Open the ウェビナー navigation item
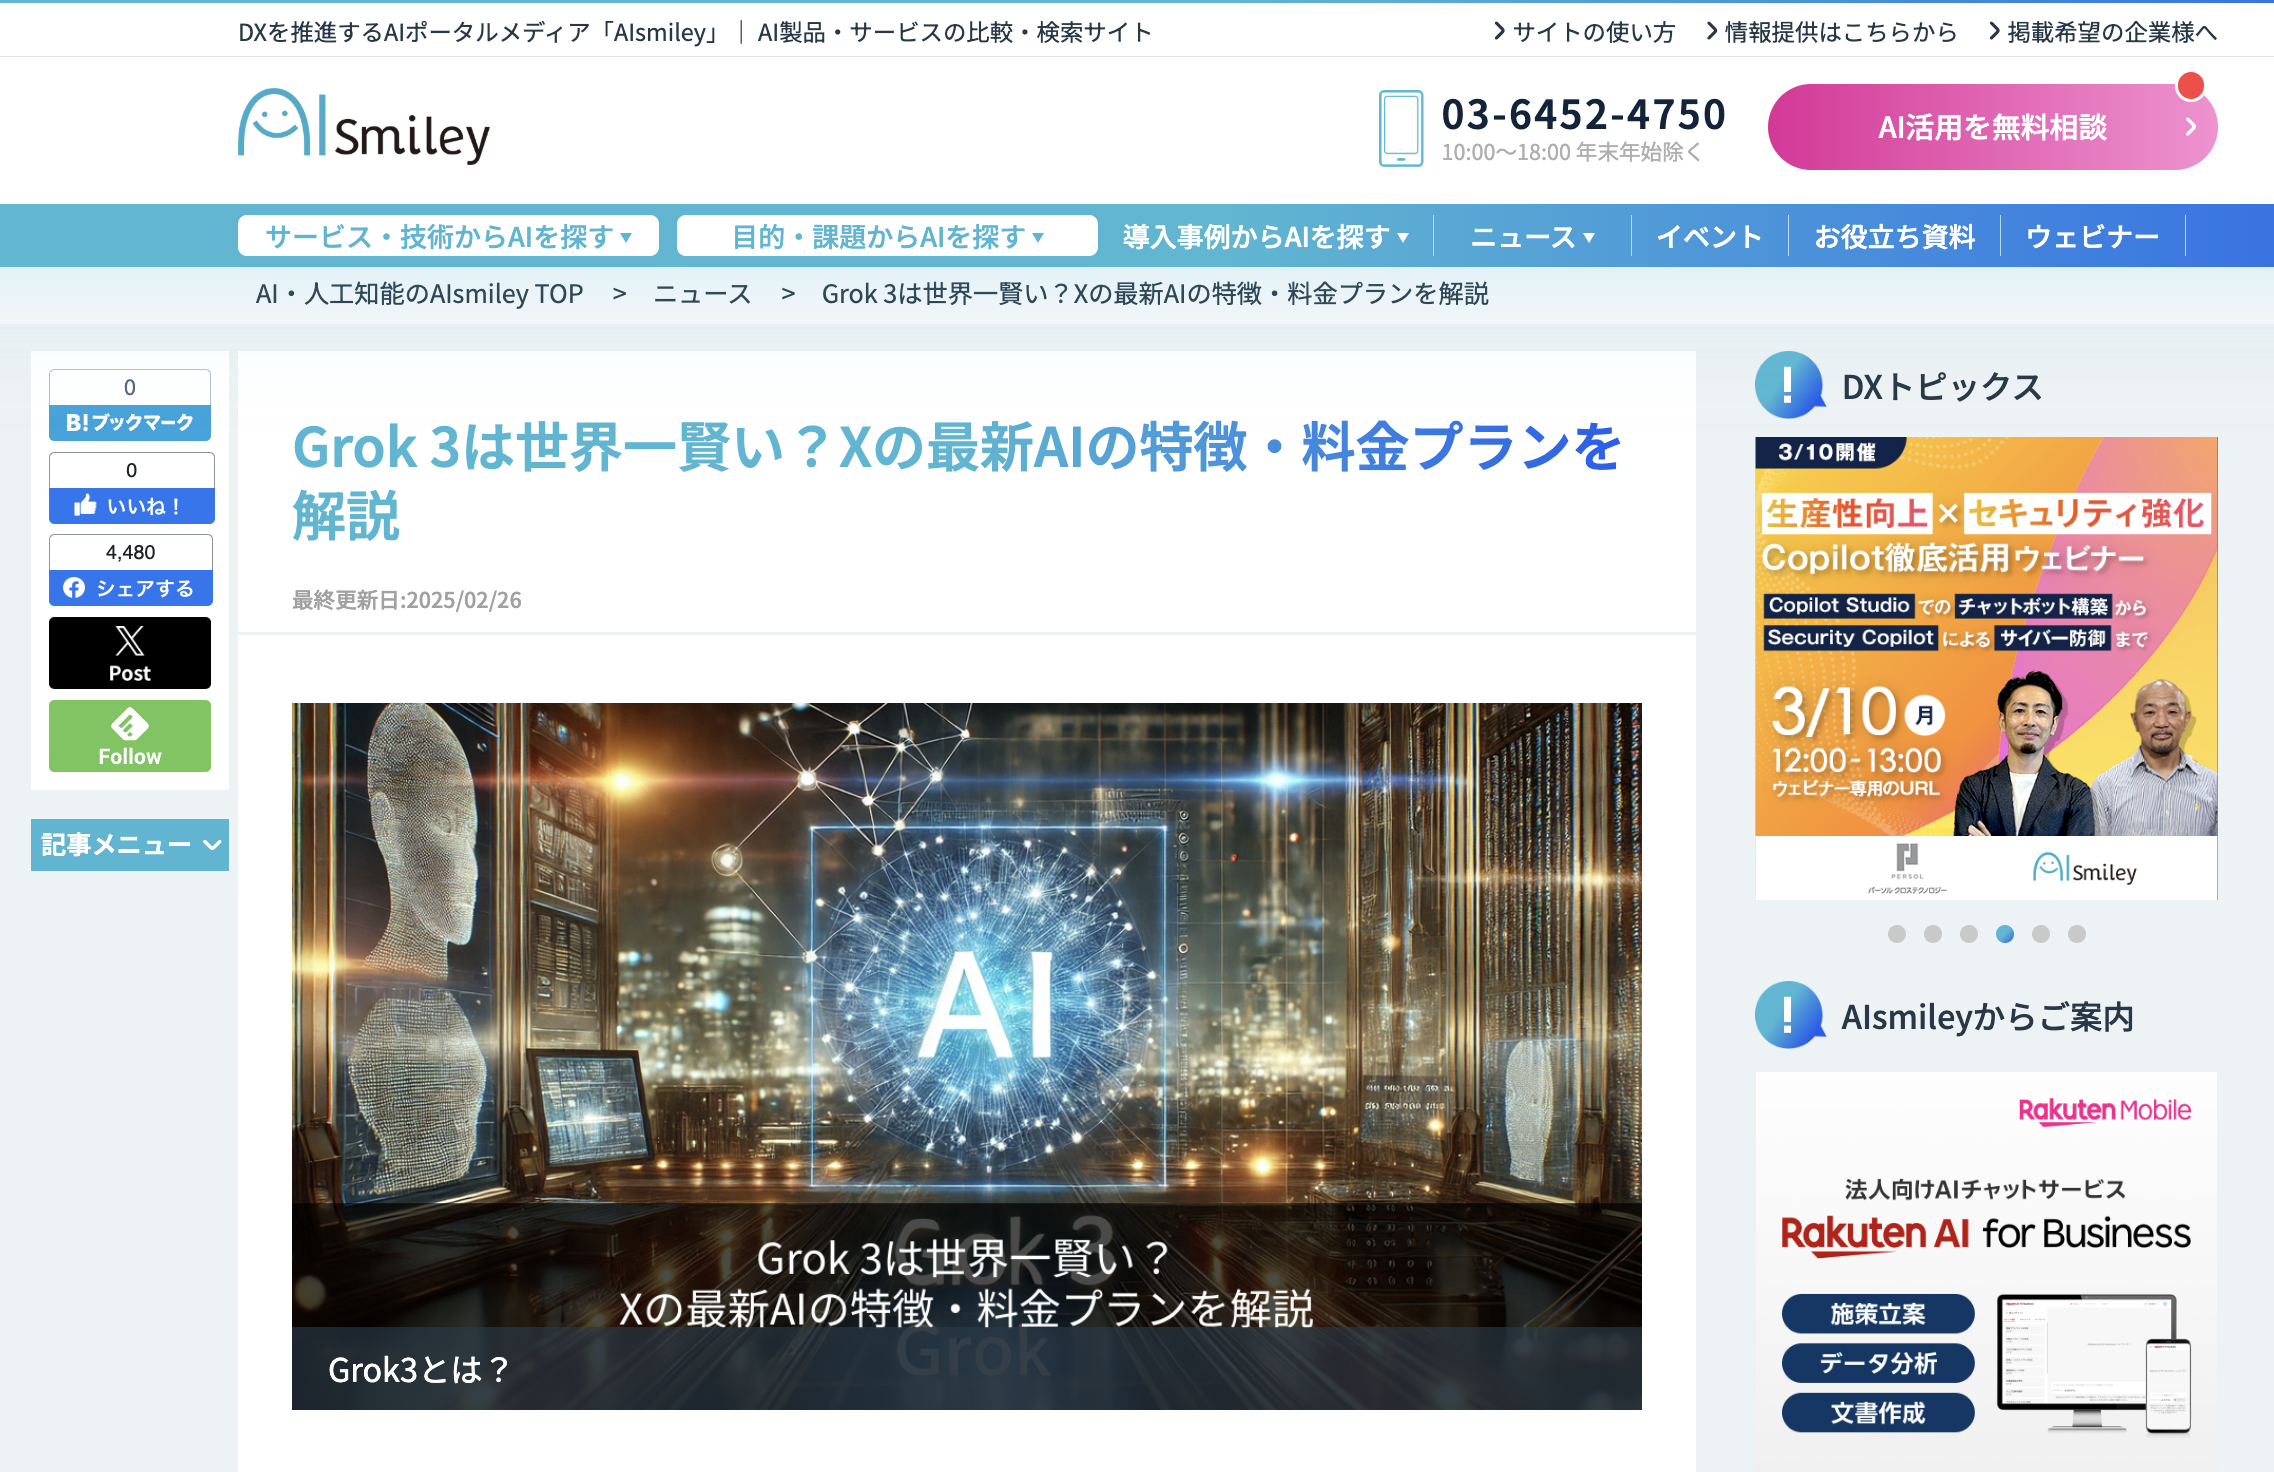The width and height of the screenshot is (2274, 1472). tap(2092, 236)
